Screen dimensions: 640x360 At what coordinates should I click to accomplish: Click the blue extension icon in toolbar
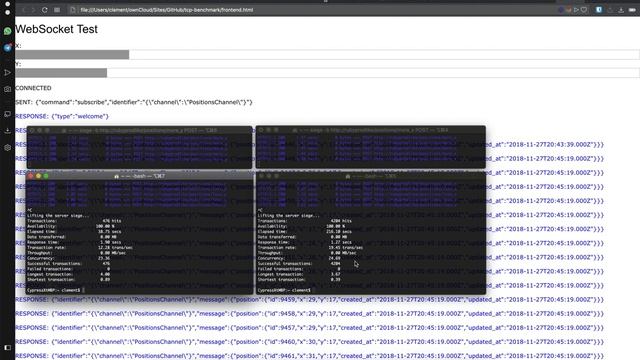pos(599,10)
